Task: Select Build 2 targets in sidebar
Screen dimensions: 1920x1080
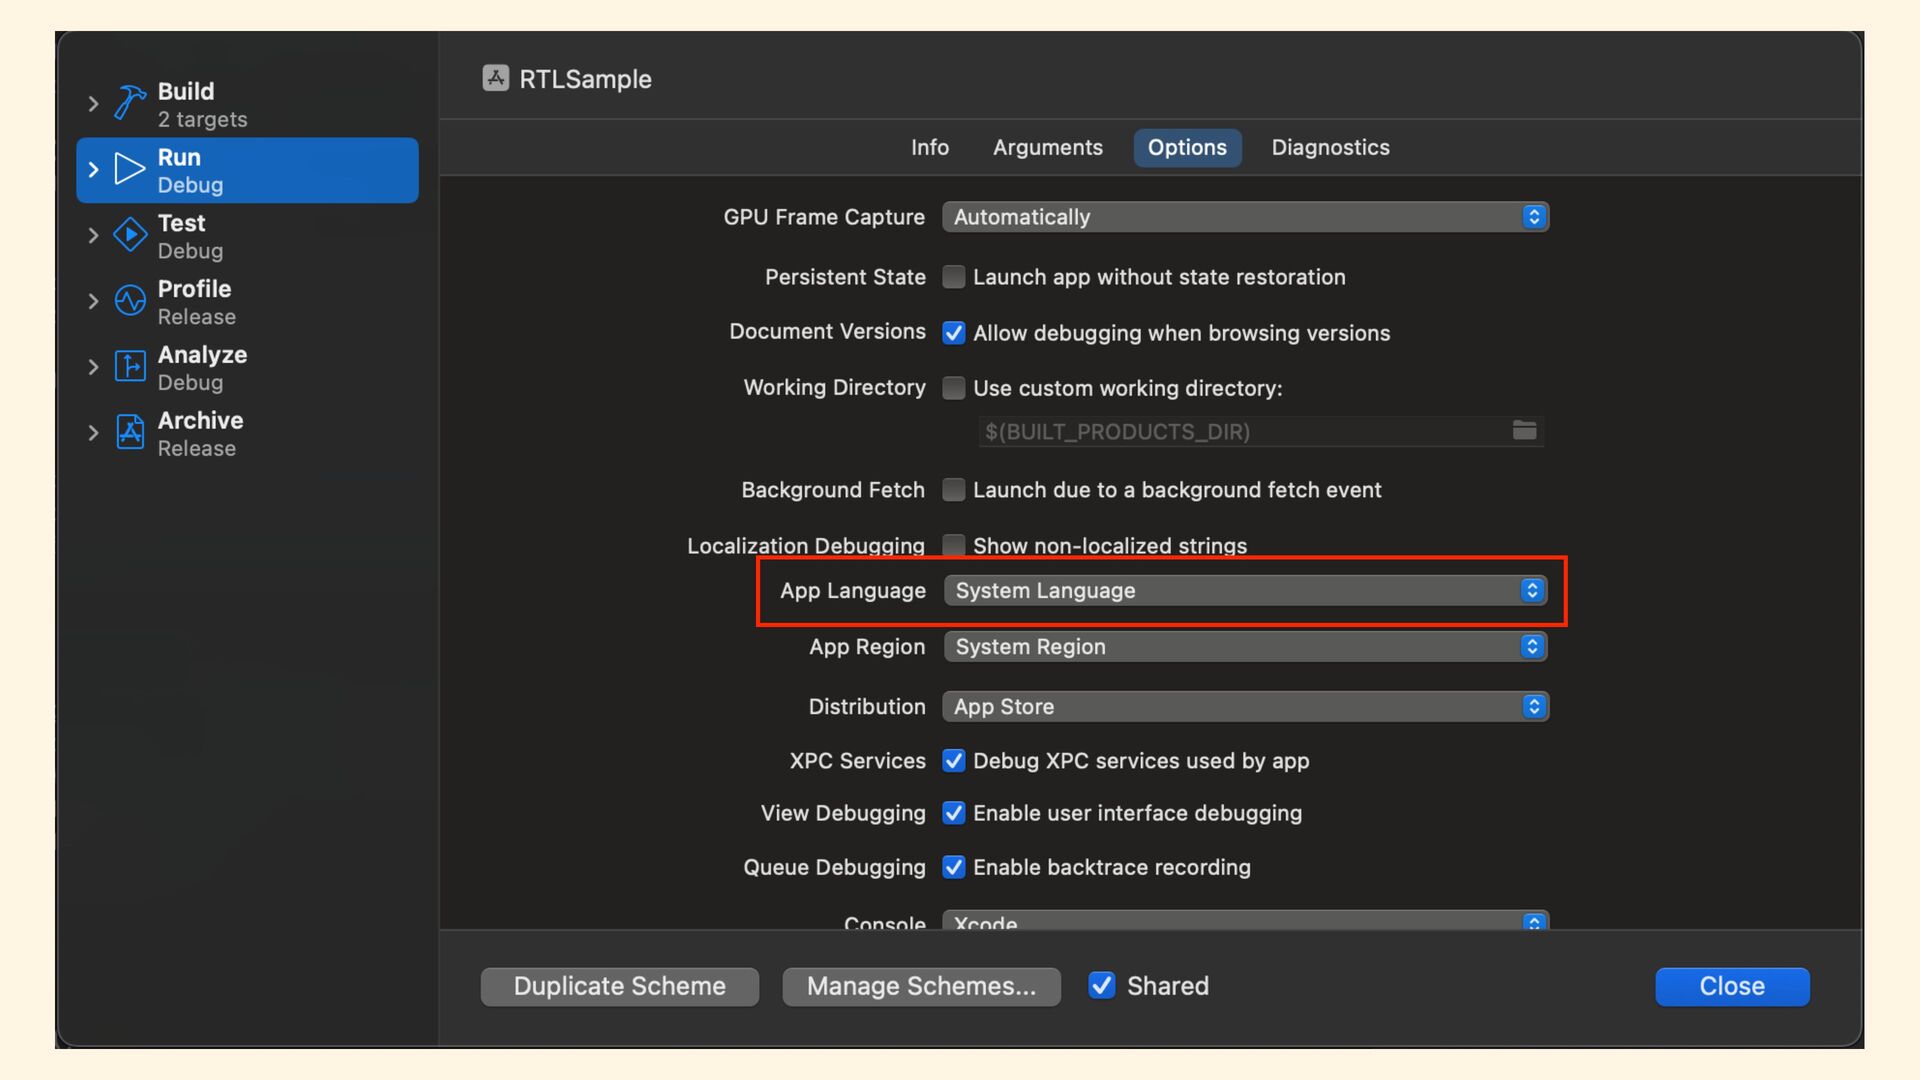Action: [247, 104]
